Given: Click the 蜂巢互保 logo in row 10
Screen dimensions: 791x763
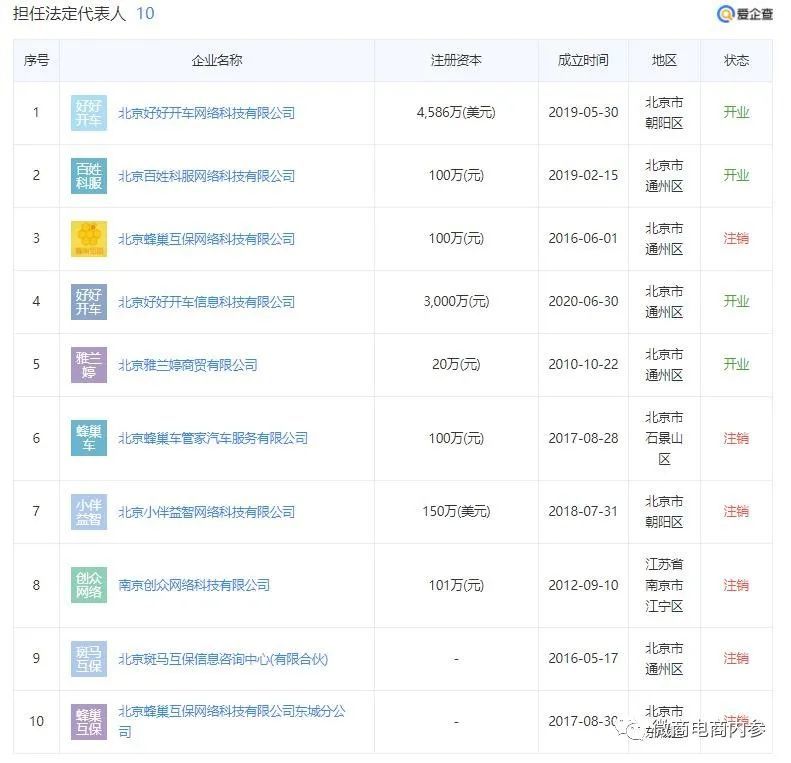Looking at the screenshot, I should coord(89,722).
